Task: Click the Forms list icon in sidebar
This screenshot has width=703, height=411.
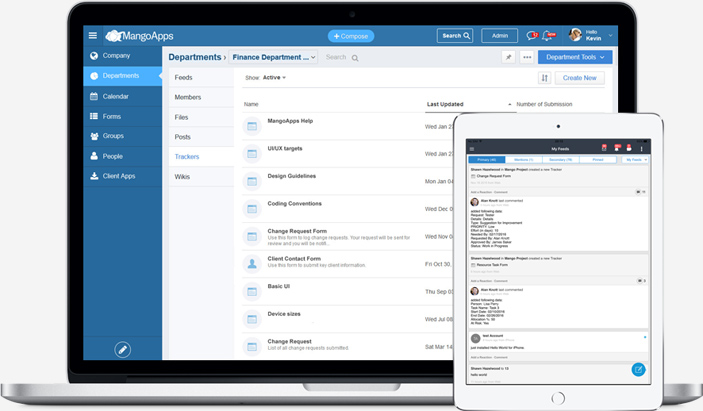Action: (x=94, y=116)
